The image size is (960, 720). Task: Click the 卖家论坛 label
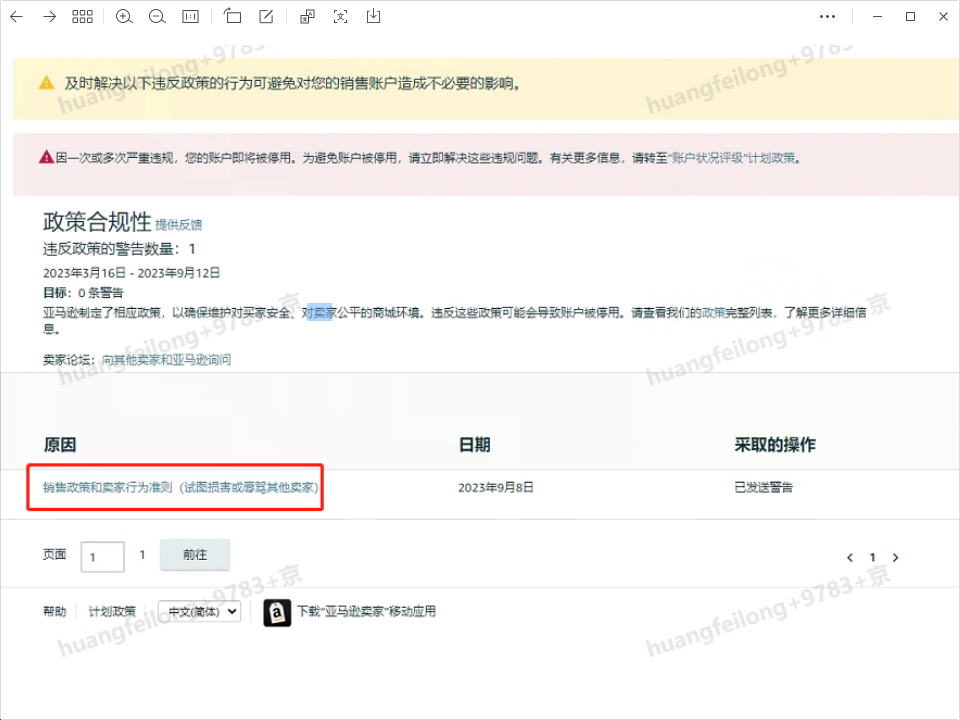click(69, 359)
